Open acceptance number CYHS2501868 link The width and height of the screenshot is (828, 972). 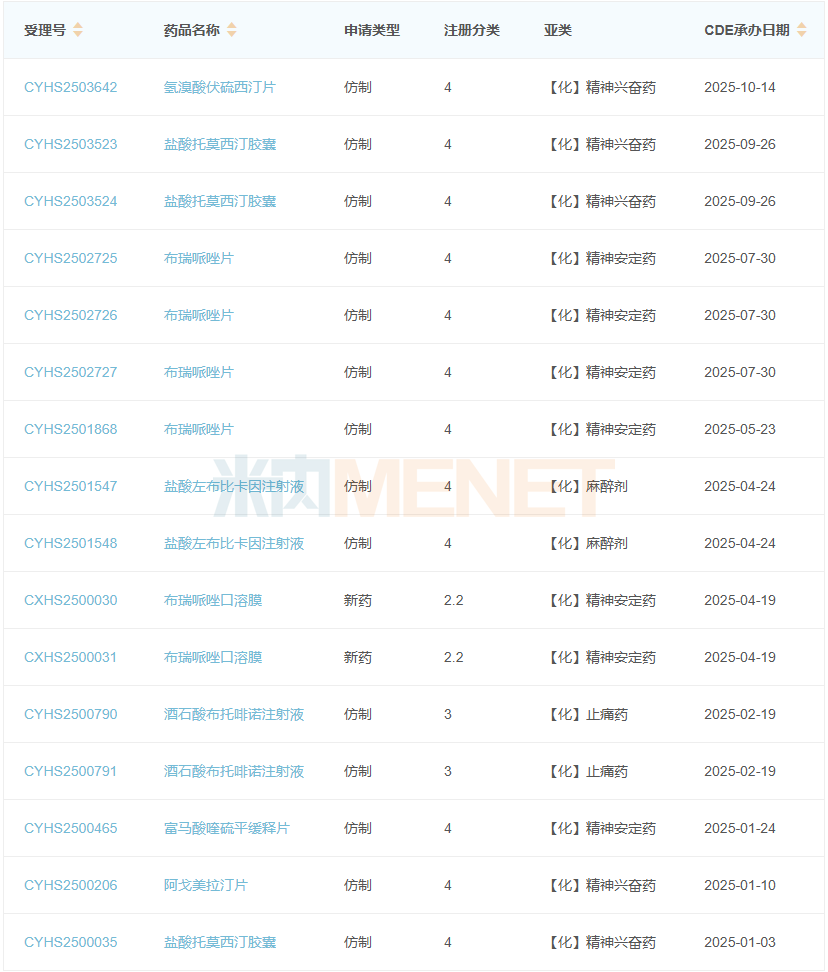(70, 429)
